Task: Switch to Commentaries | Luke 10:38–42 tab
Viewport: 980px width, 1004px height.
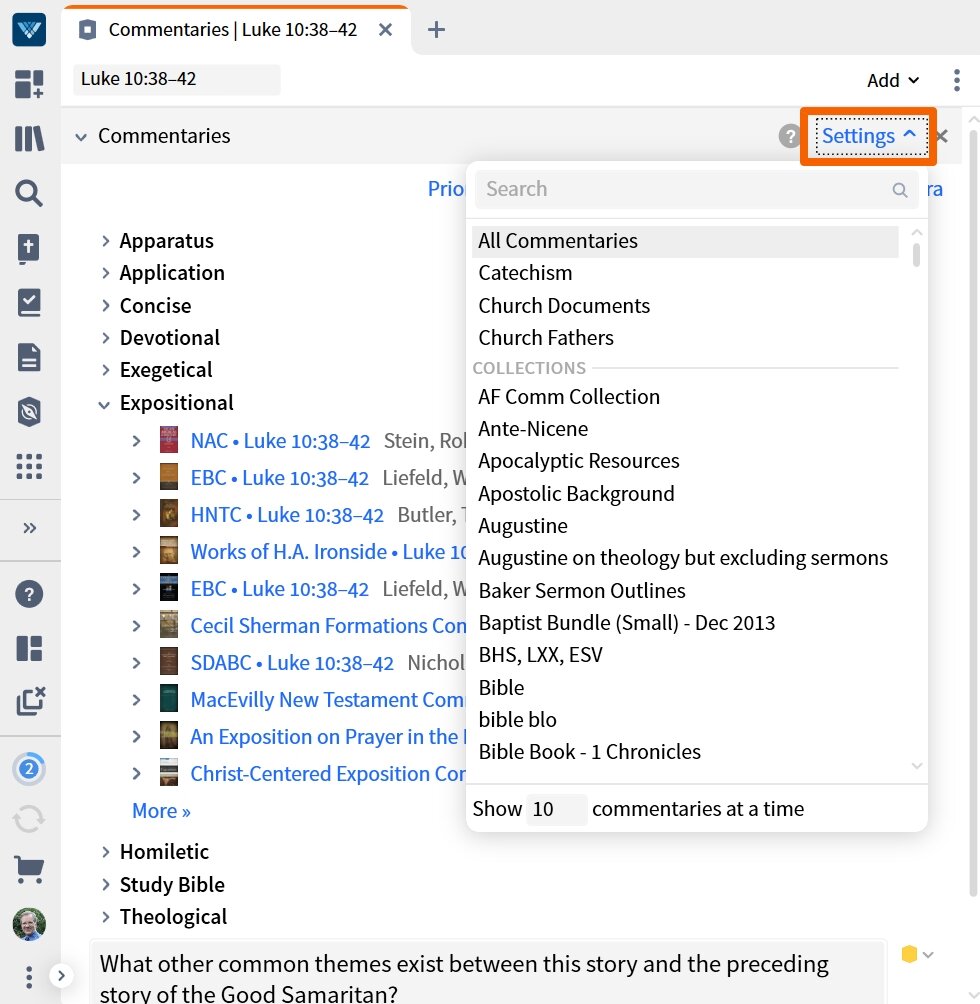Action: click(x=232, y=29)
